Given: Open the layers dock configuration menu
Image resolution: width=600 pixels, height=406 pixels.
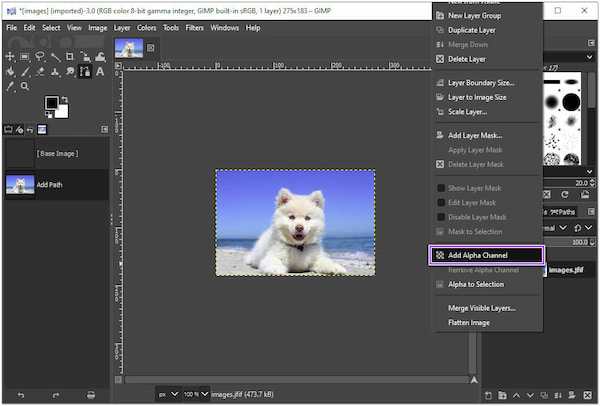Looking at the screenshot, I should click(x=591, y=211).
